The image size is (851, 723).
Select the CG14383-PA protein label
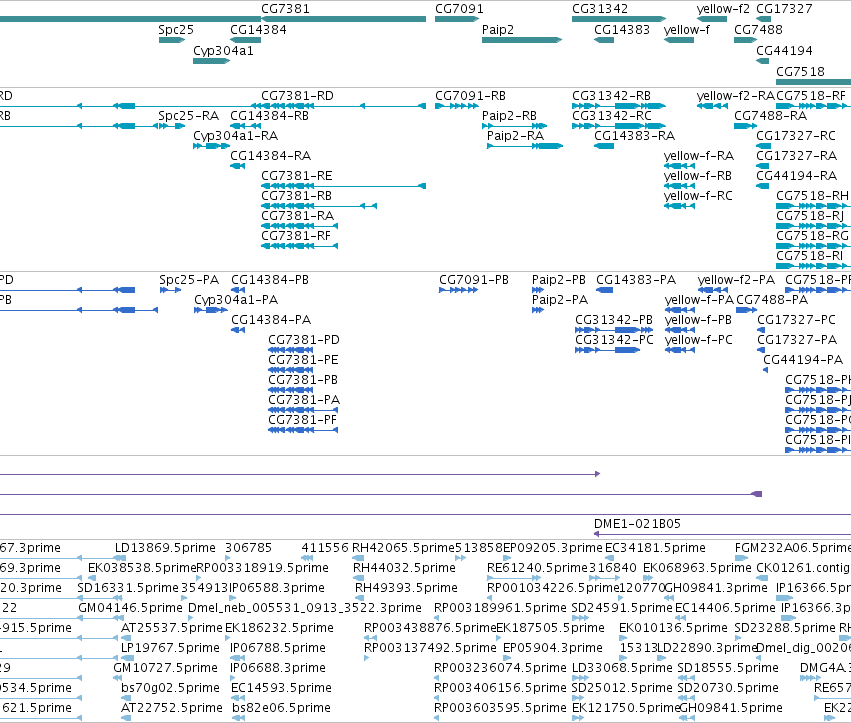tap(636, 280)
